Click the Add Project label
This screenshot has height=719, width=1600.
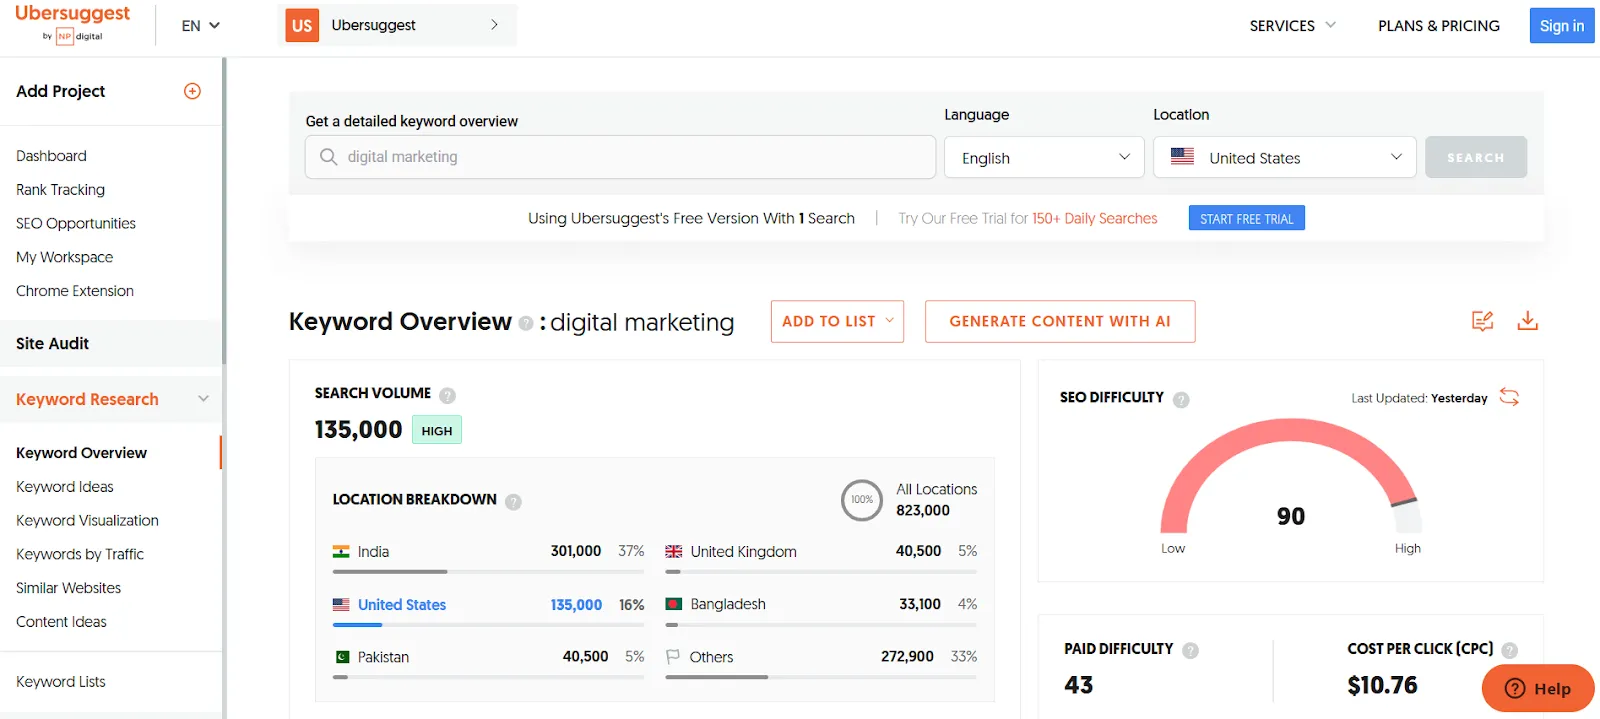point(60,91)
